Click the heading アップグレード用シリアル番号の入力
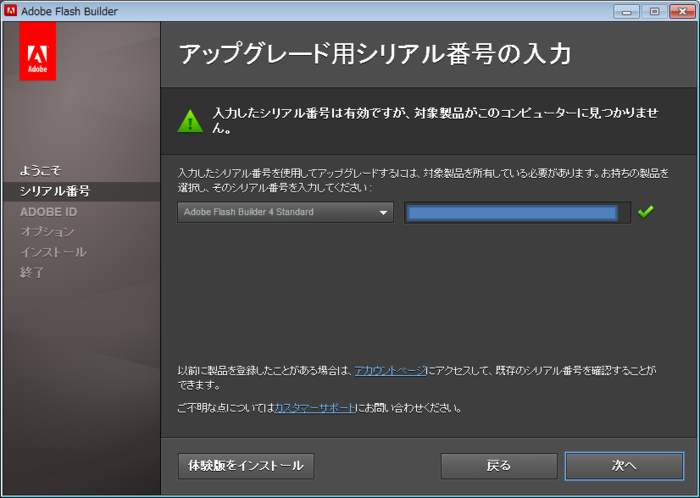Screen dimensions: 700x498 [x=375, y=54]
